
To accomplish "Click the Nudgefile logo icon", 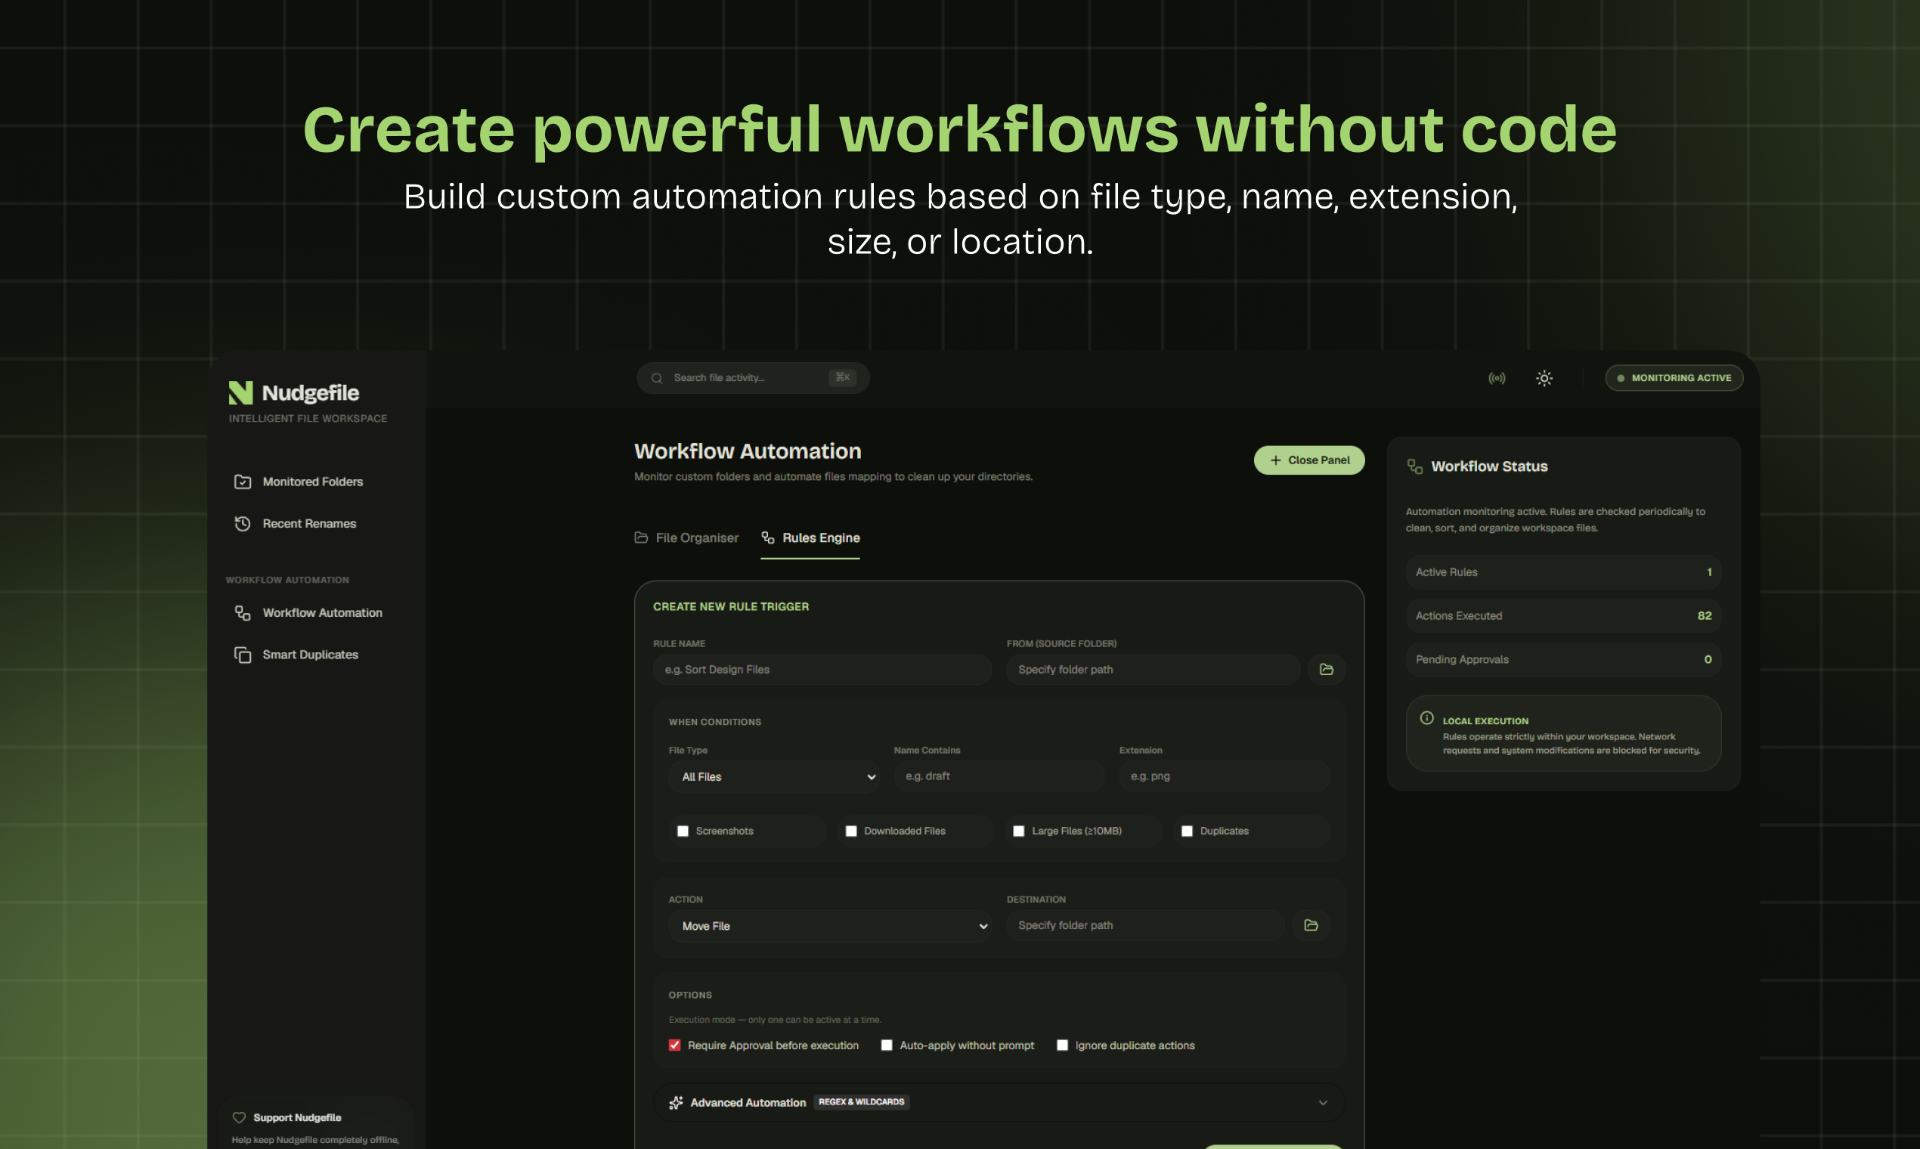I will [240, 392].
